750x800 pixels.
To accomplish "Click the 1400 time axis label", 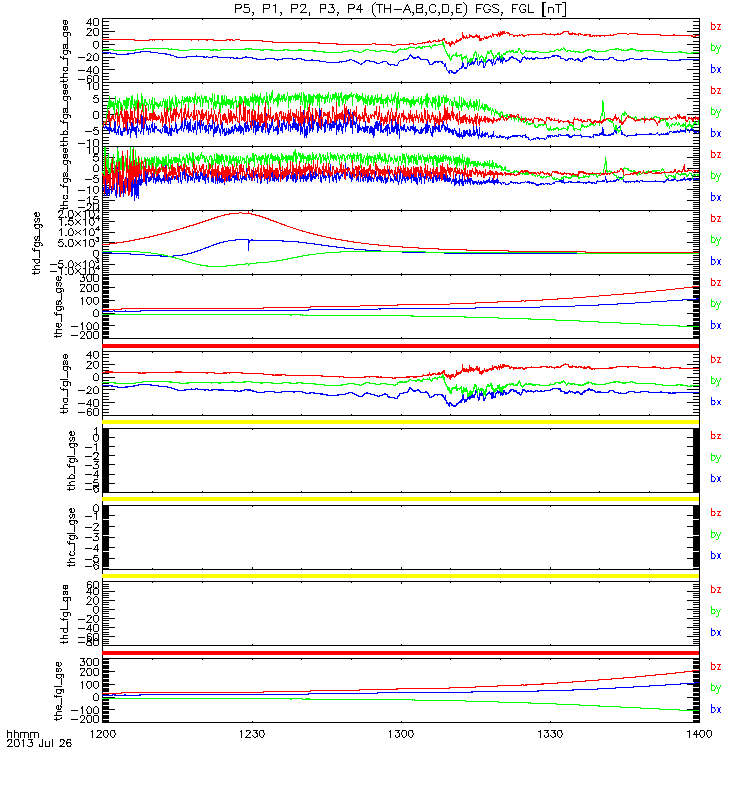I will click(699, 734).
